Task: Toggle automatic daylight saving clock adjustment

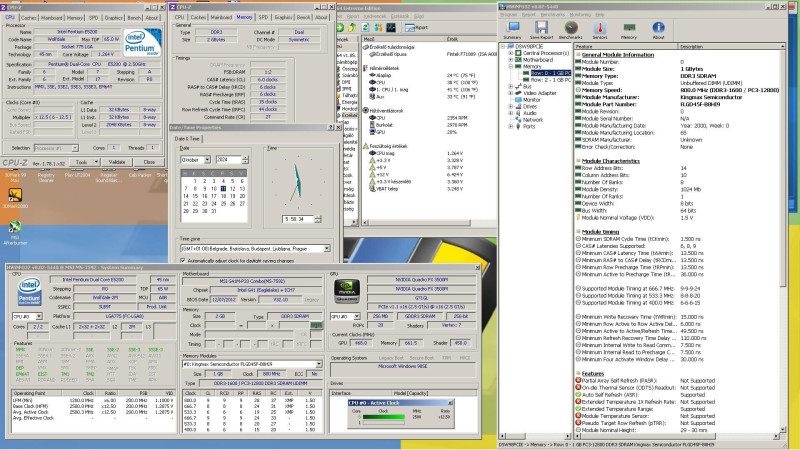Action: (x=183, y=260)
